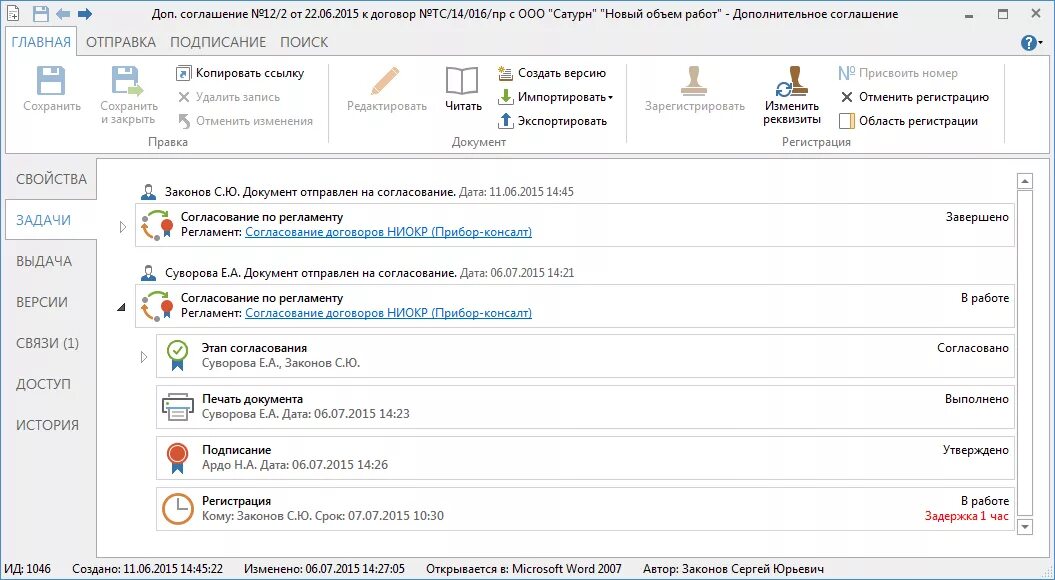The image size is (1055, 580).
Task: Click Изменено: 06.07.2015 14:27:05 status entry
Action: [324, 569]
